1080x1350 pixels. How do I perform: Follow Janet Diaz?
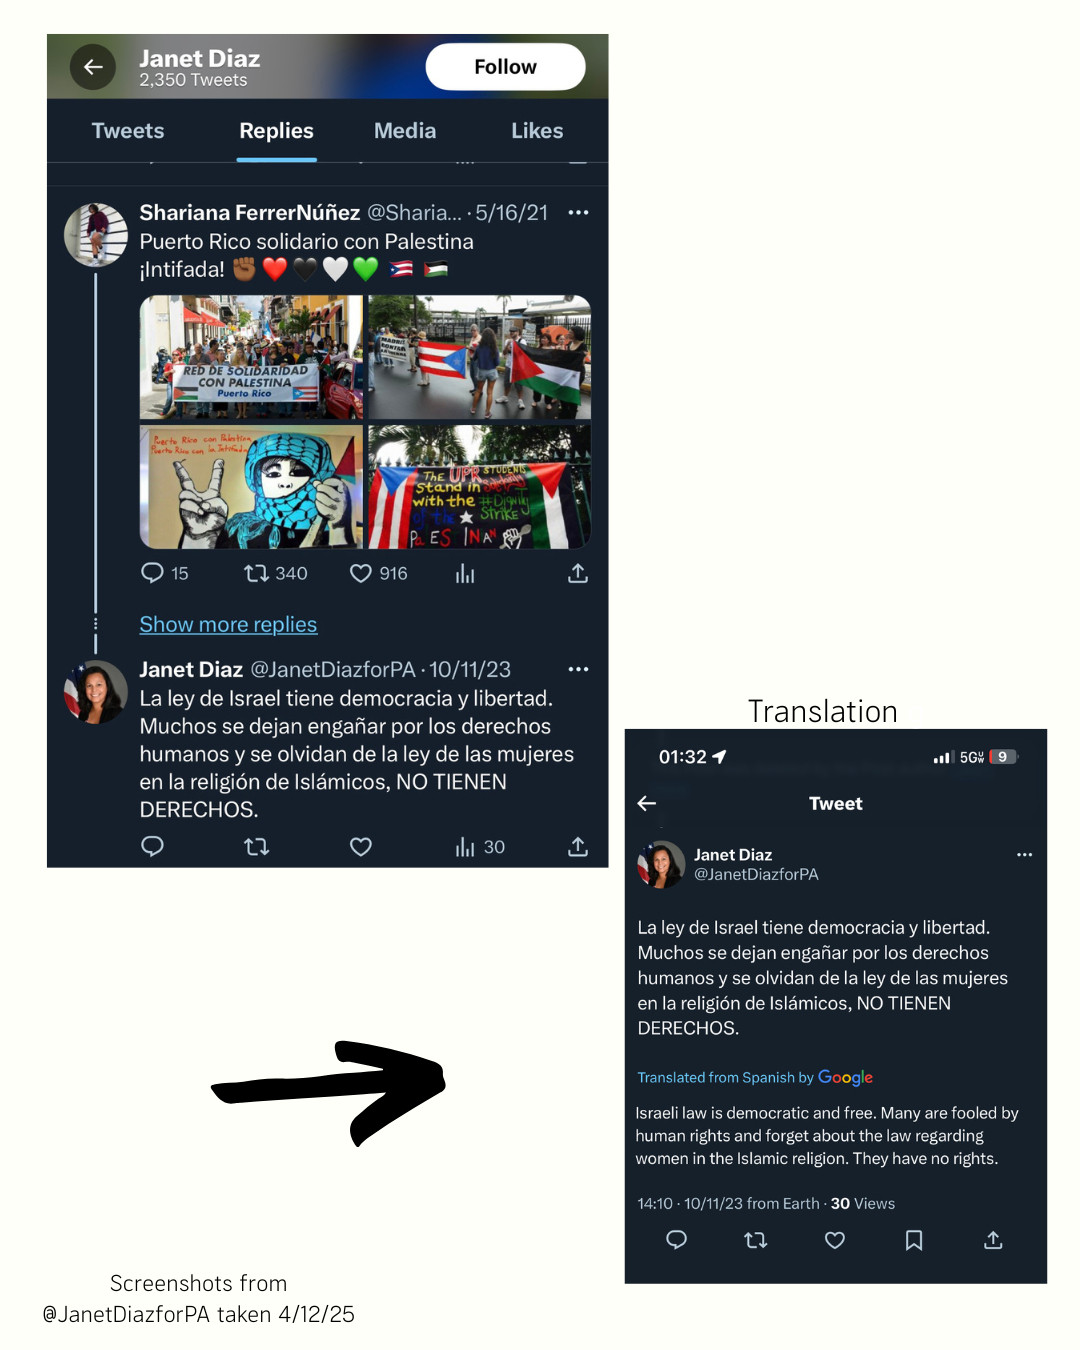(x=505, y=67)
